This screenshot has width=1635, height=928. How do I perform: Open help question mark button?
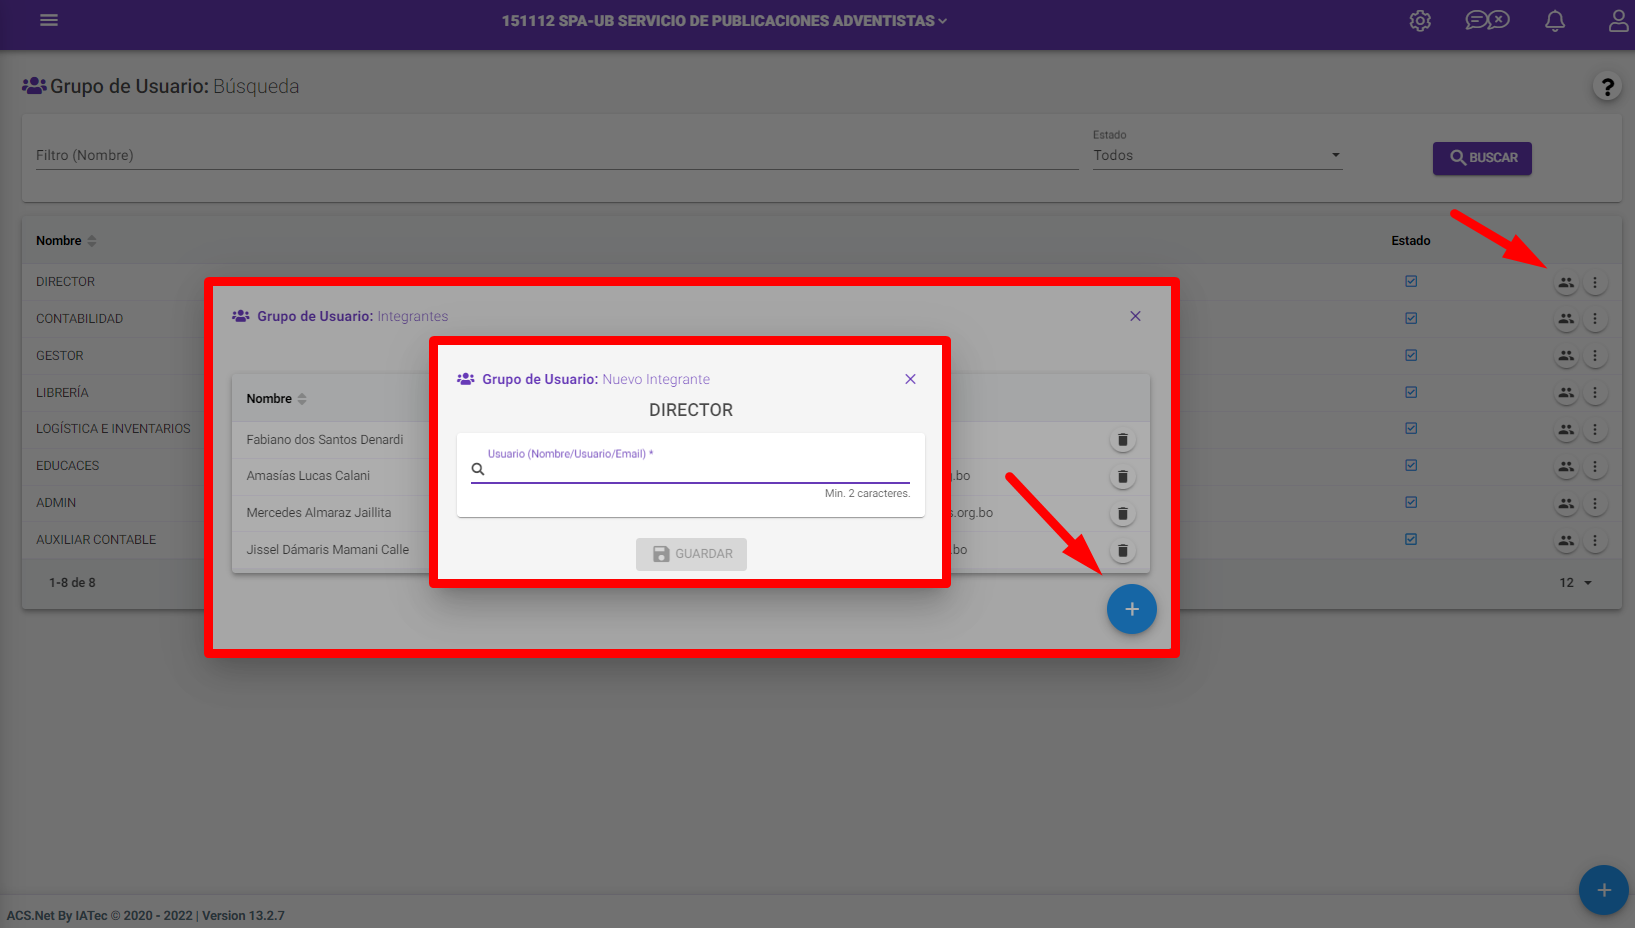pyautogui.click(x=1607, y=87)
